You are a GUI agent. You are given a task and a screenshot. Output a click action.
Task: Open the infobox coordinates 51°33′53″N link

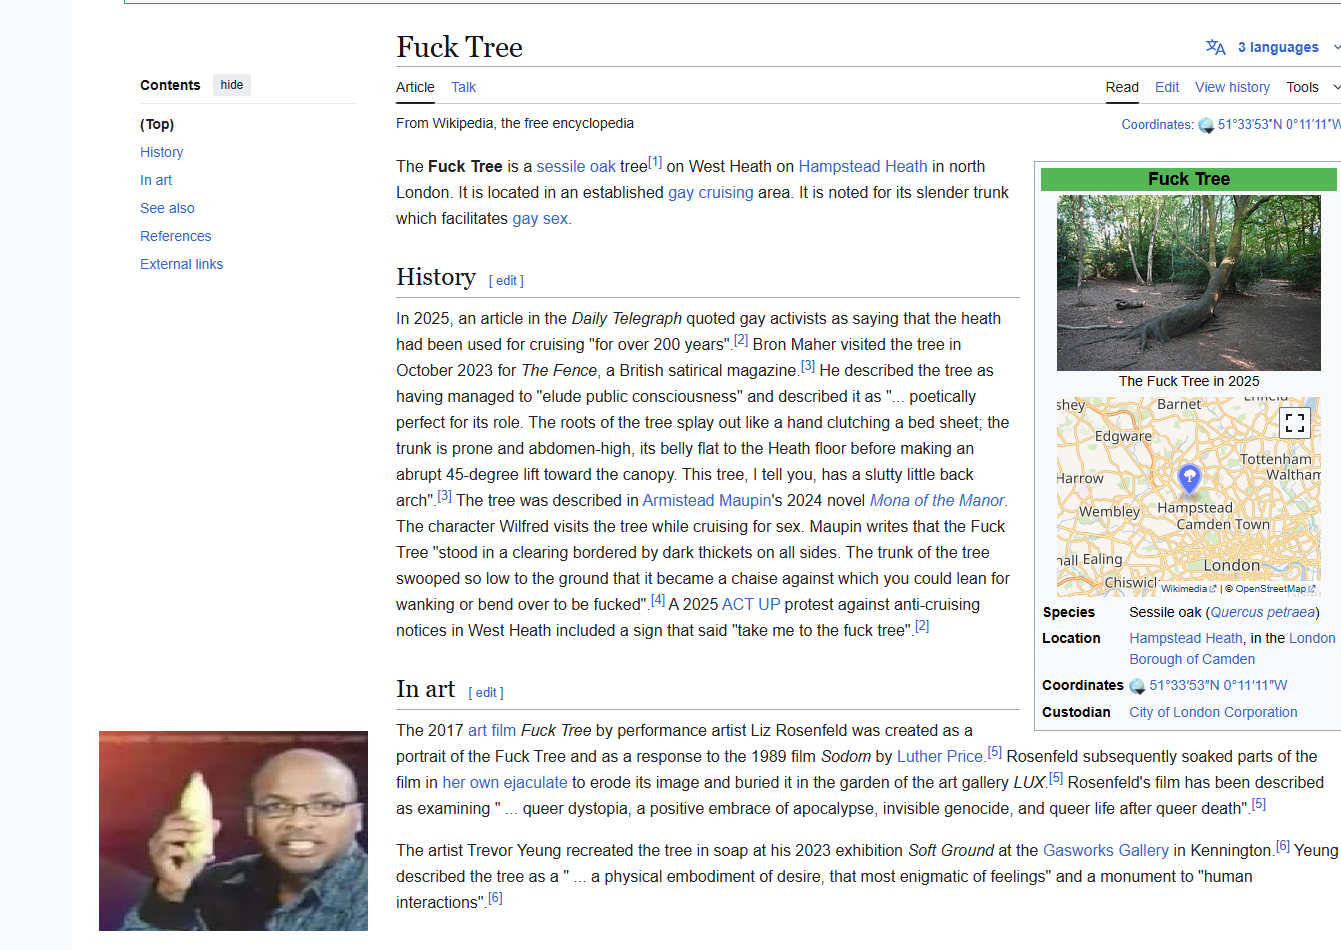coord(1218,686)
